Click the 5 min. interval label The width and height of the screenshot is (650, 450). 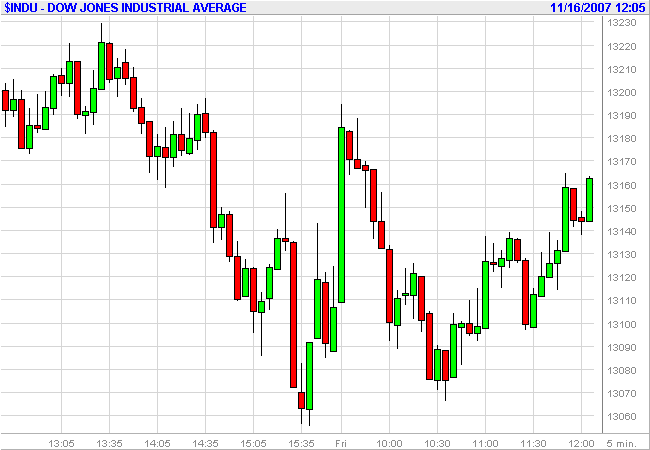(x=621, y=444)
